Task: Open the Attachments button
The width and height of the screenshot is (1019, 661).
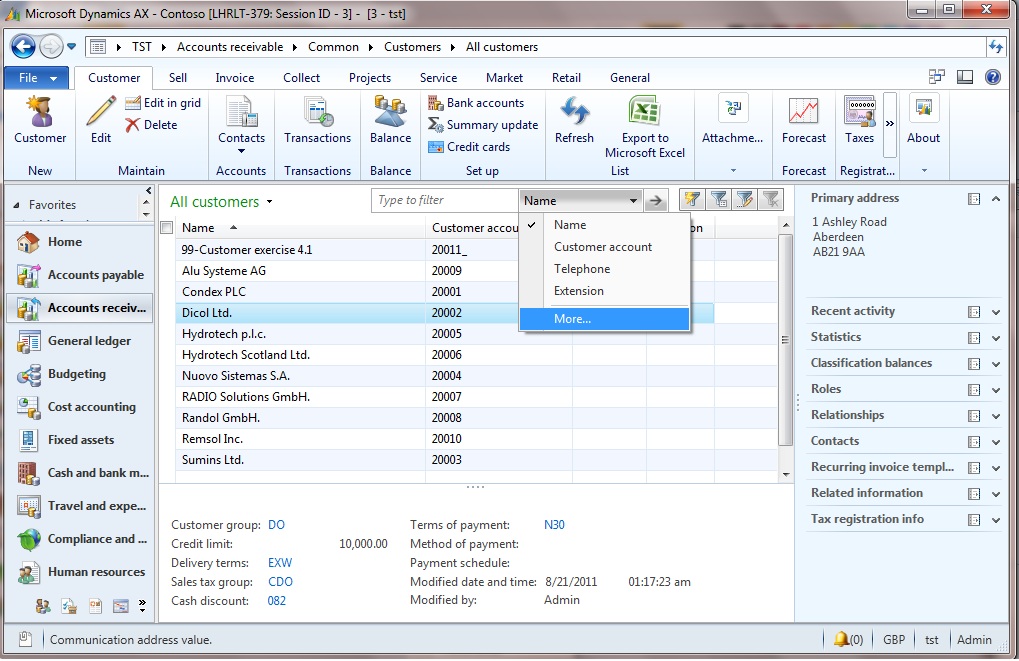Action: (x=732, y=120)
